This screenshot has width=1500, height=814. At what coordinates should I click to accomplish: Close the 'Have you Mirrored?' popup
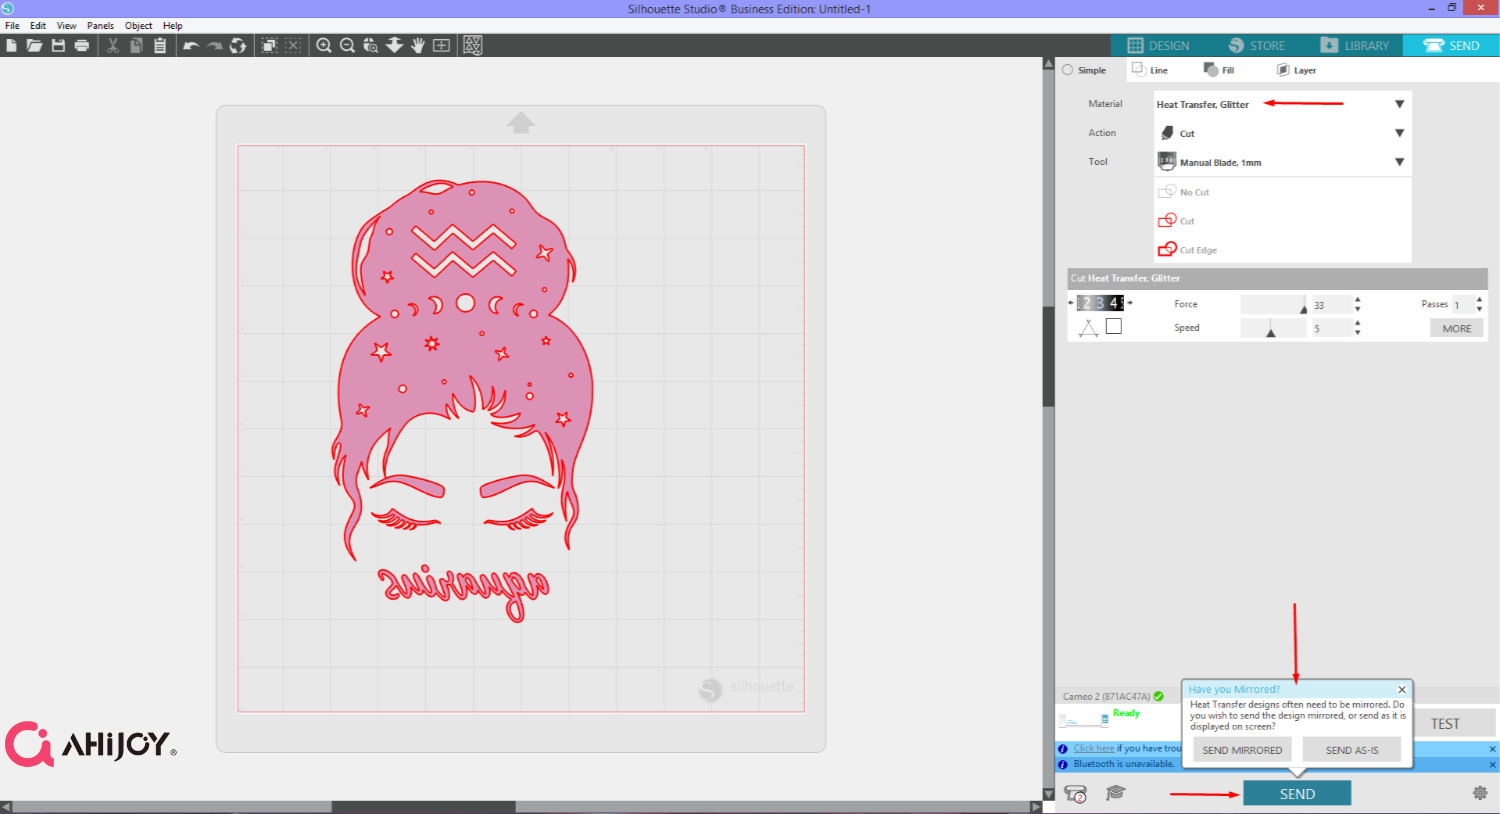(1402, 689)
